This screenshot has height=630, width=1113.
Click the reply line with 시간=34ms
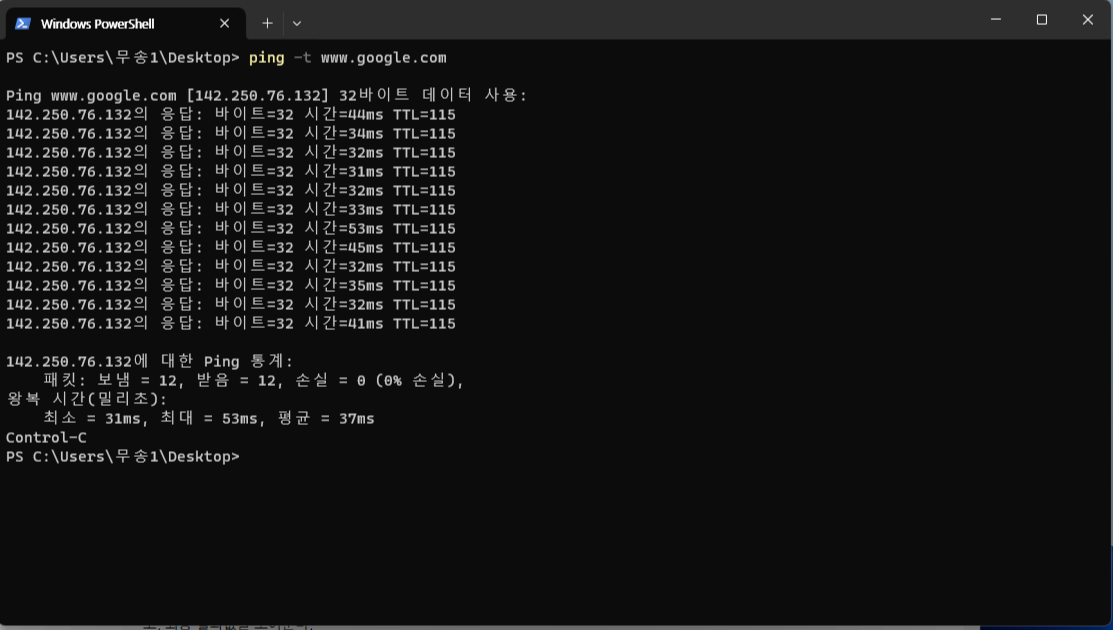pos(231,134)
